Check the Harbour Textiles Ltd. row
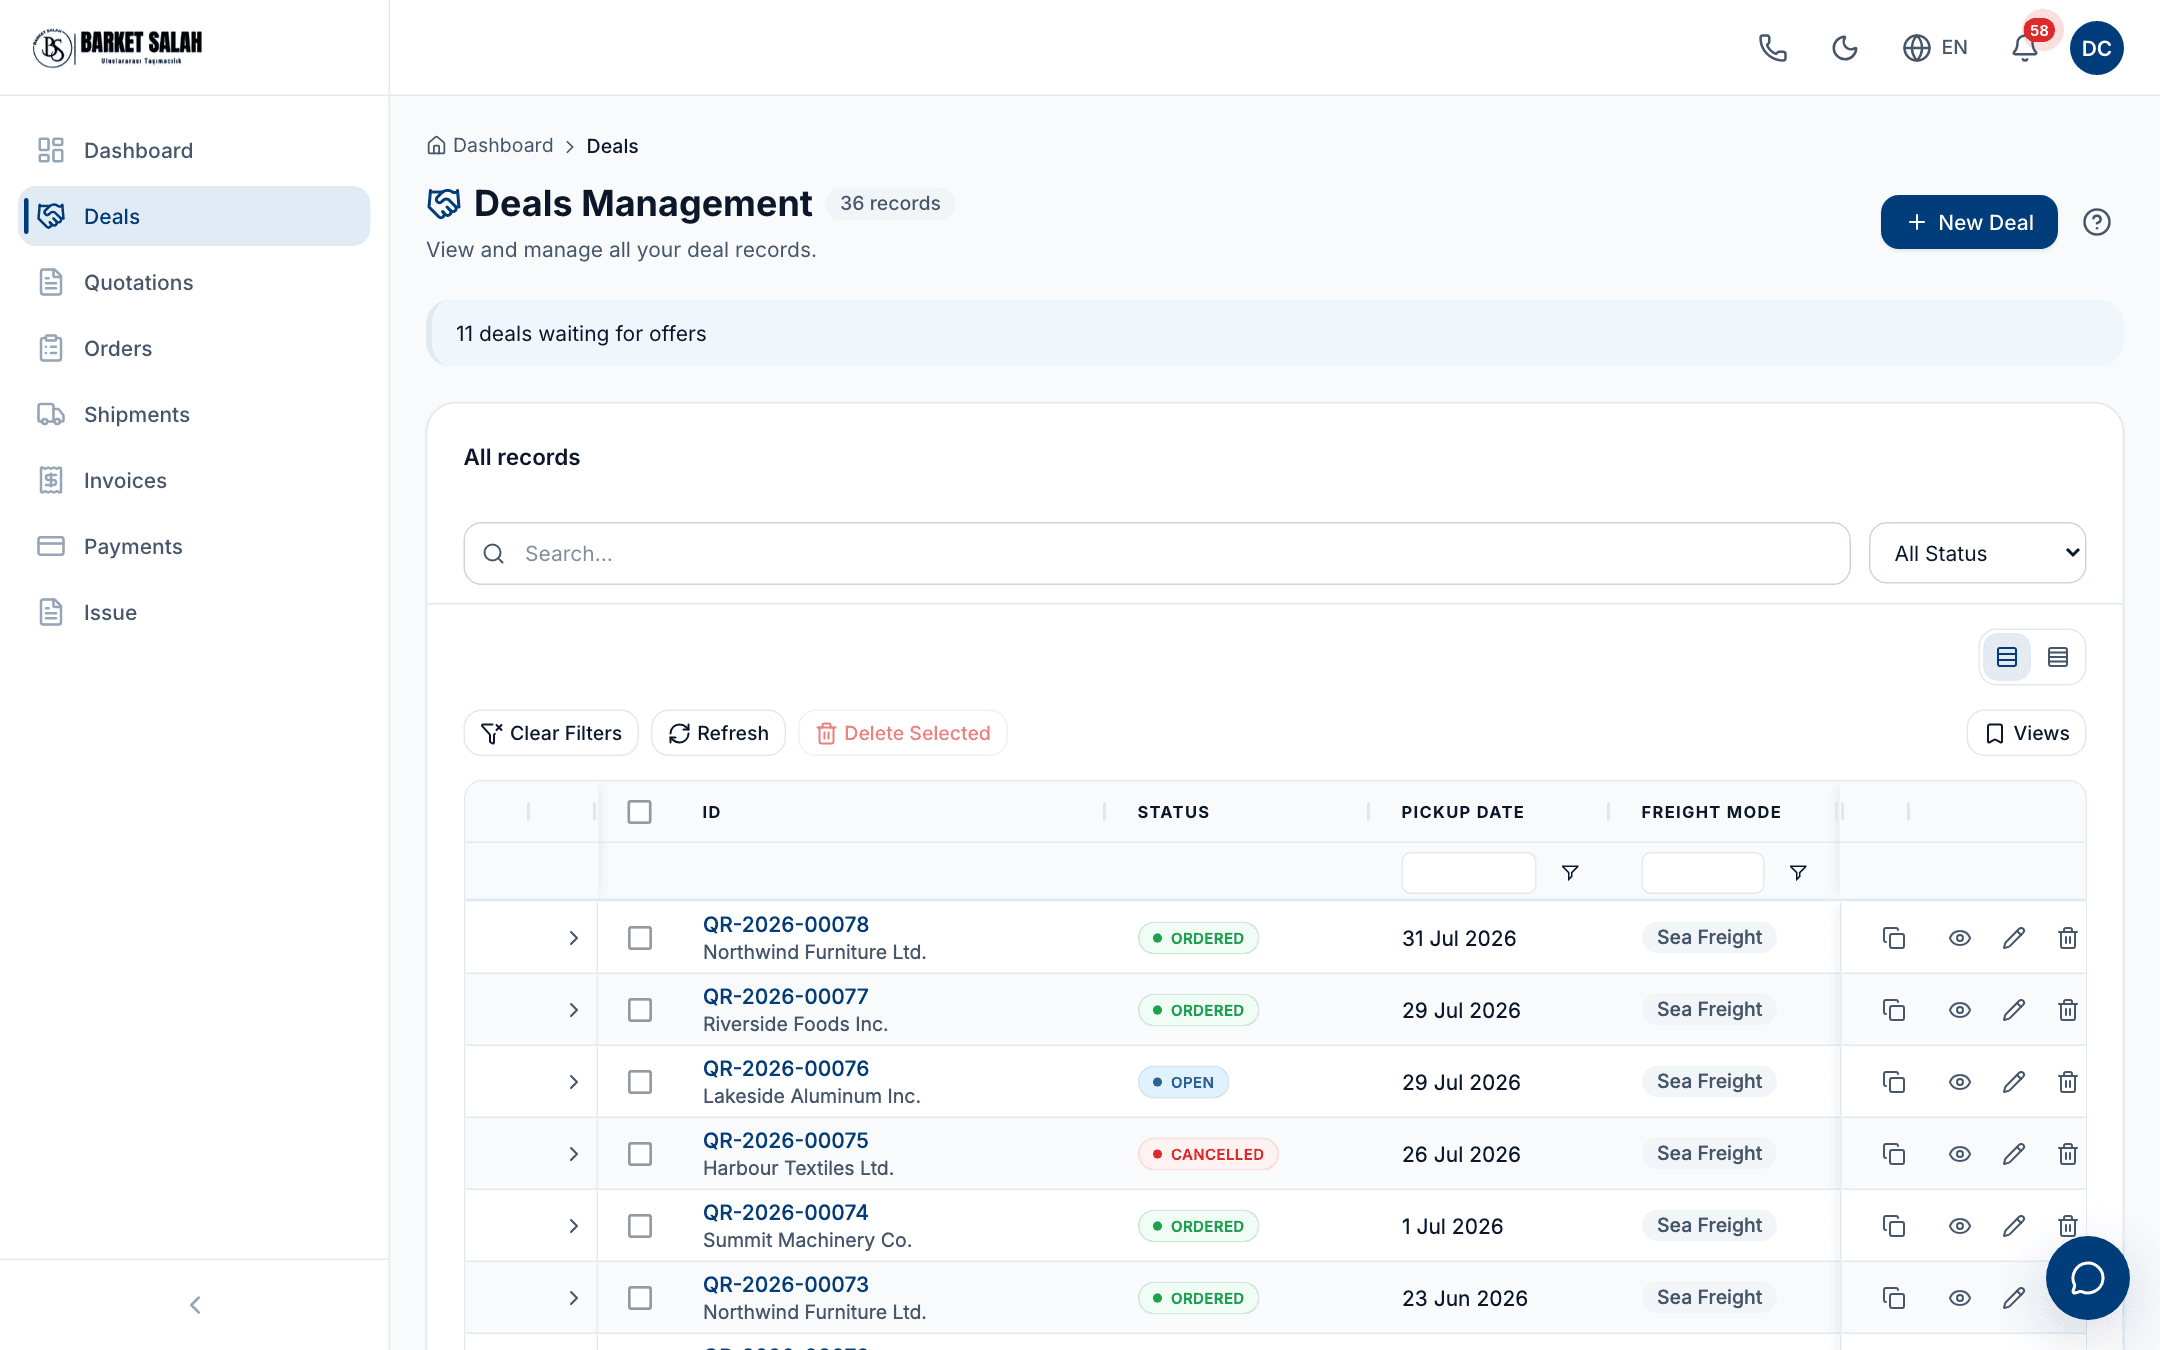The image size is (2160, 1350). pos(640,1154)
